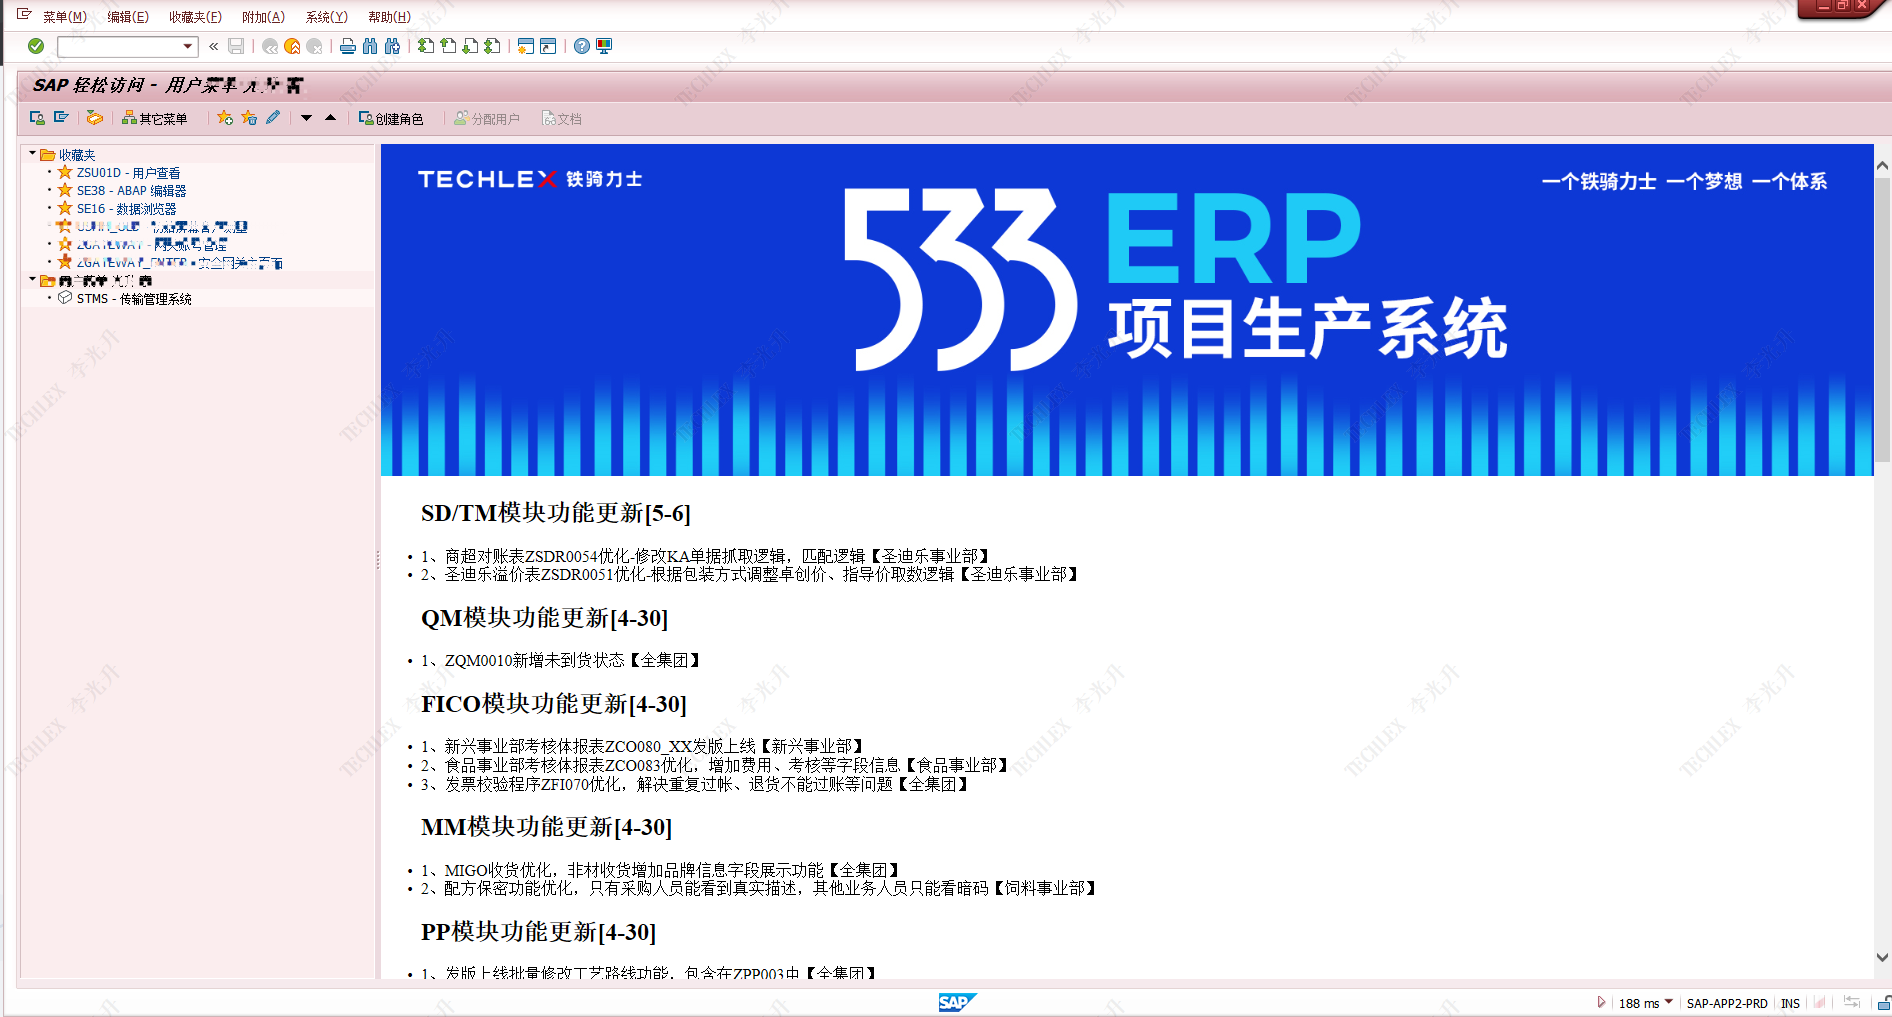Click the Last Page icon
The height and width of the screenshot is (1017, 1892).
coord(492,46)
